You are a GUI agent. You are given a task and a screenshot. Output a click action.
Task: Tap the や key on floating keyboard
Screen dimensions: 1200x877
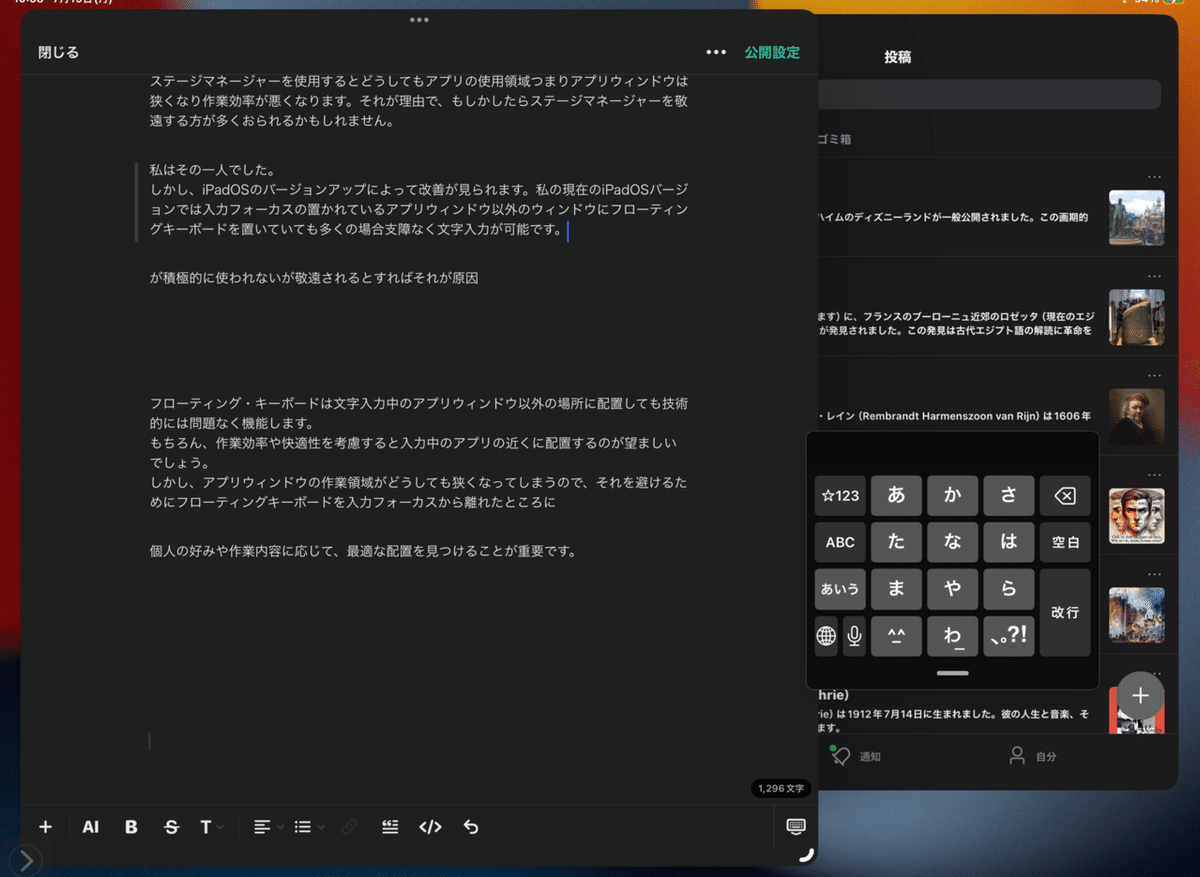click(x=952, y=589)
